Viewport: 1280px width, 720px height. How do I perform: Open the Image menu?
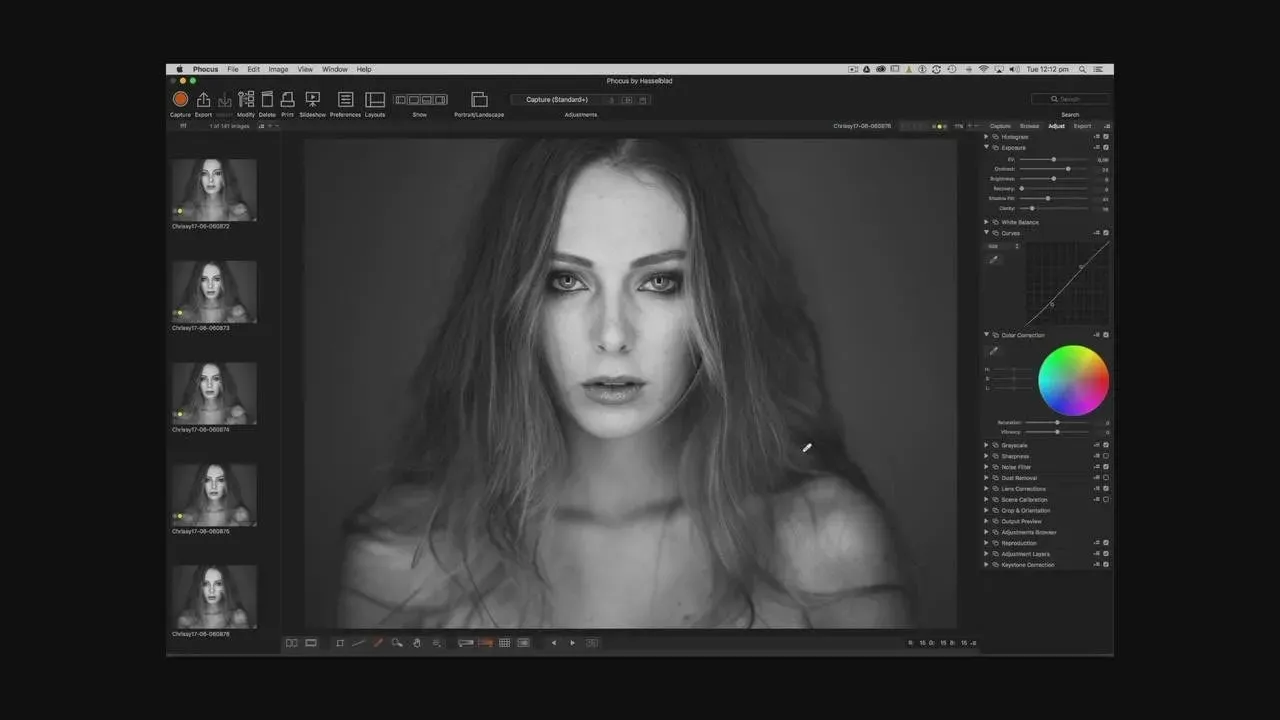point(278,70)
